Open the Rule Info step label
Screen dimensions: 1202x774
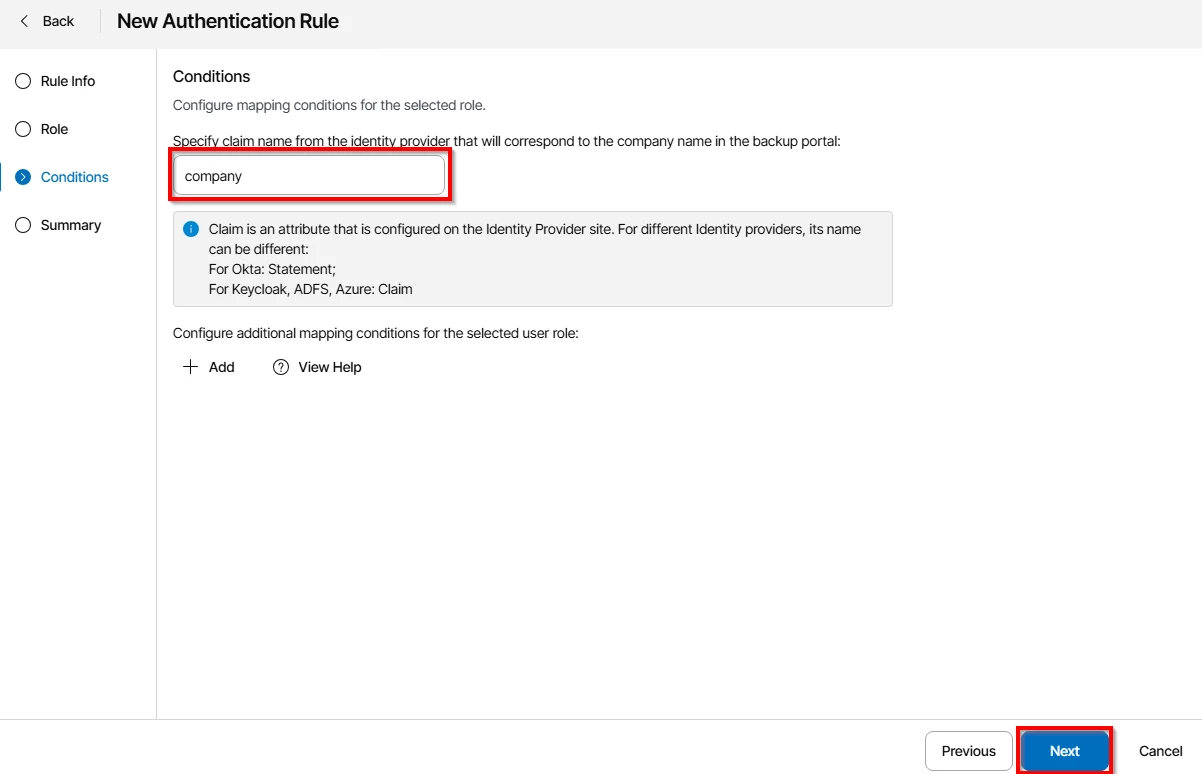click(x=68, y=81)
